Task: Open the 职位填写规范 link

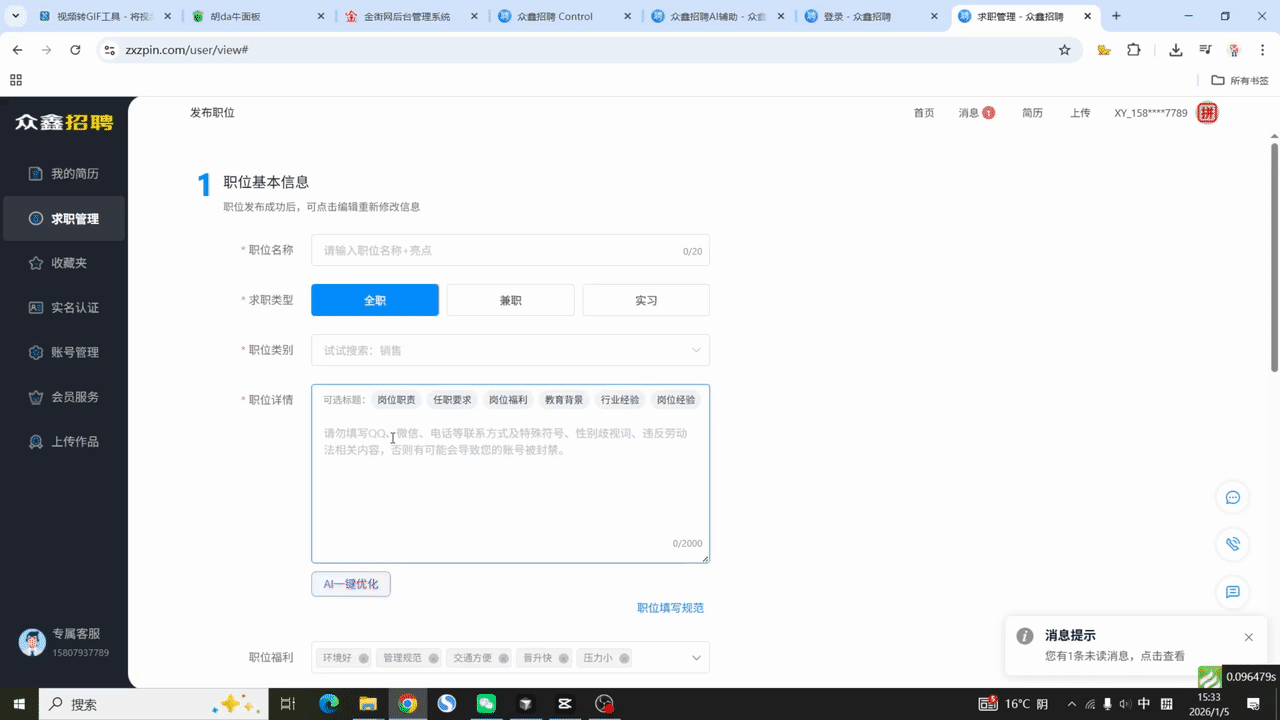Action: pyautogui.click(x=670, y=608)
